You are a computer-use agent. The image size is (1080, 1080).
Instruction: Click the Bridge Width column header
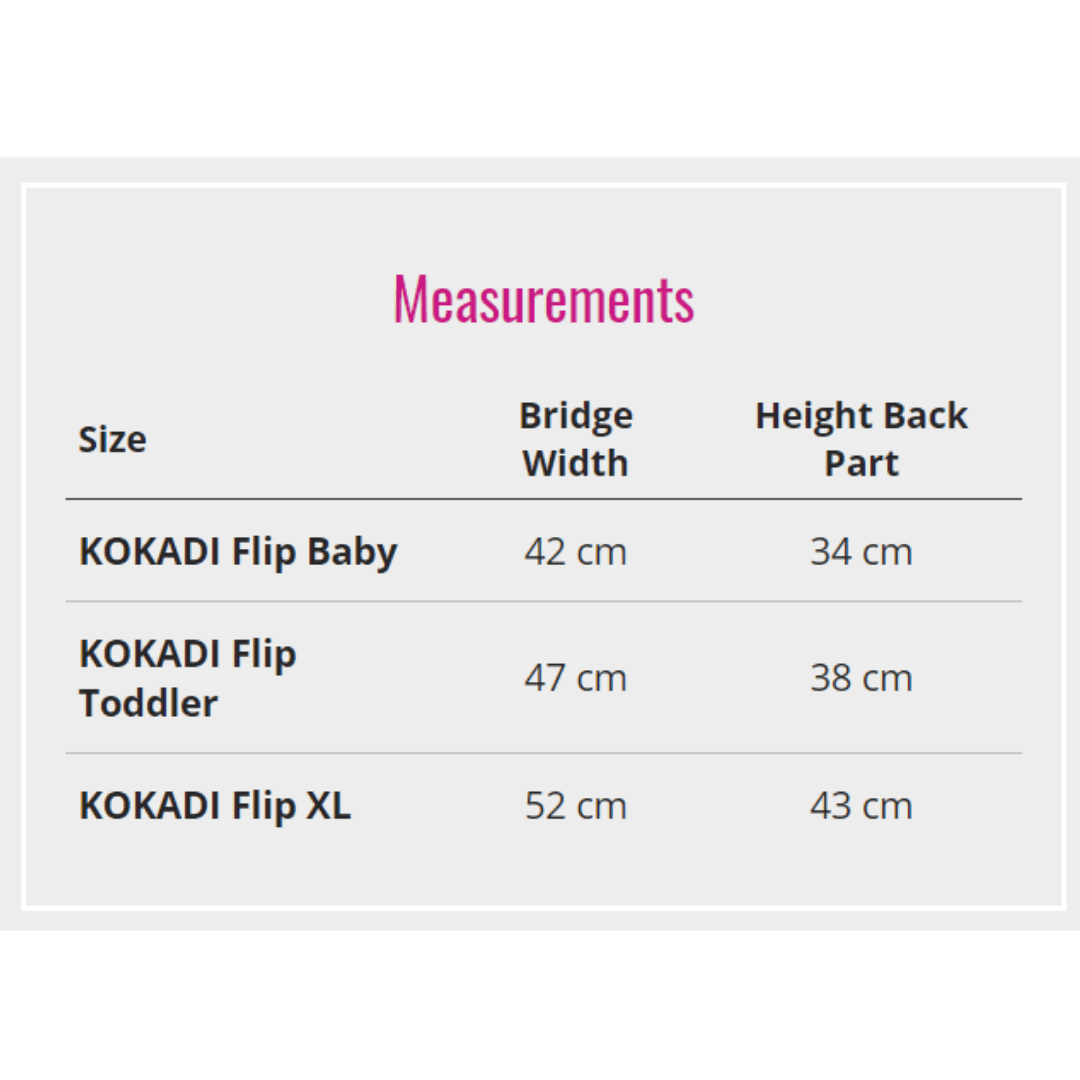coord(575,439)
